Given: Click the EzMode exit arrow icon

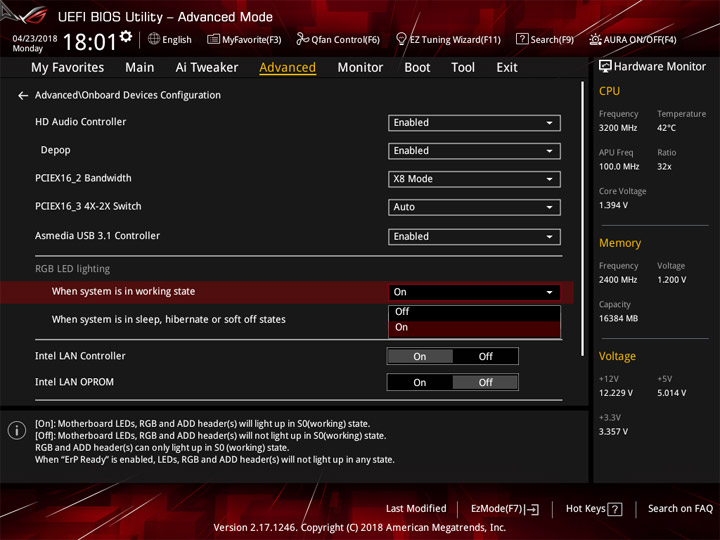Looking at the screenshot, I should 532,509.
